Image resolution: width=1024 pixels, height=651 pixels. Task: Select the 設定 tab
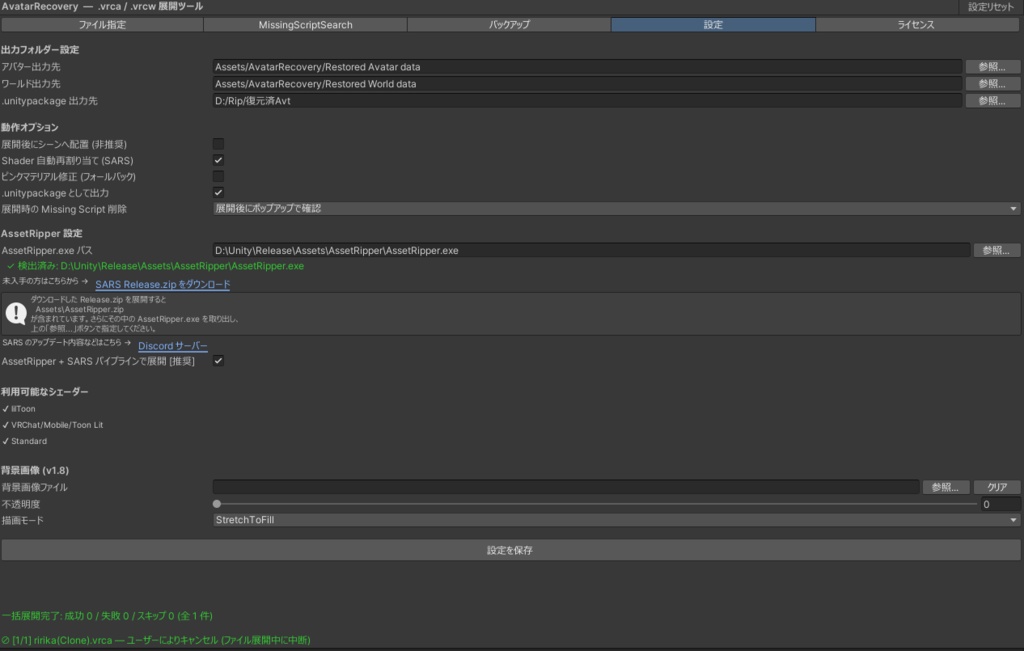coord(712,25)
